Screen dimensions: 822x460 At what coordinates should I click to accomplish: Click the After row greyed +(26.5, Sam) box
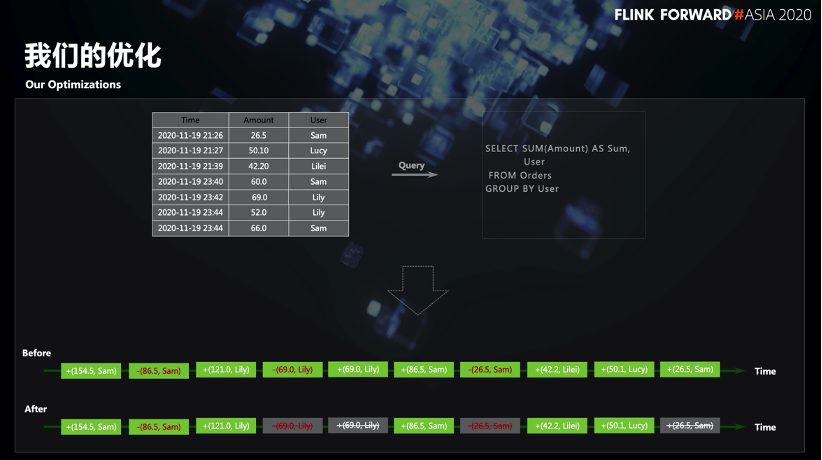click(690, 425)
